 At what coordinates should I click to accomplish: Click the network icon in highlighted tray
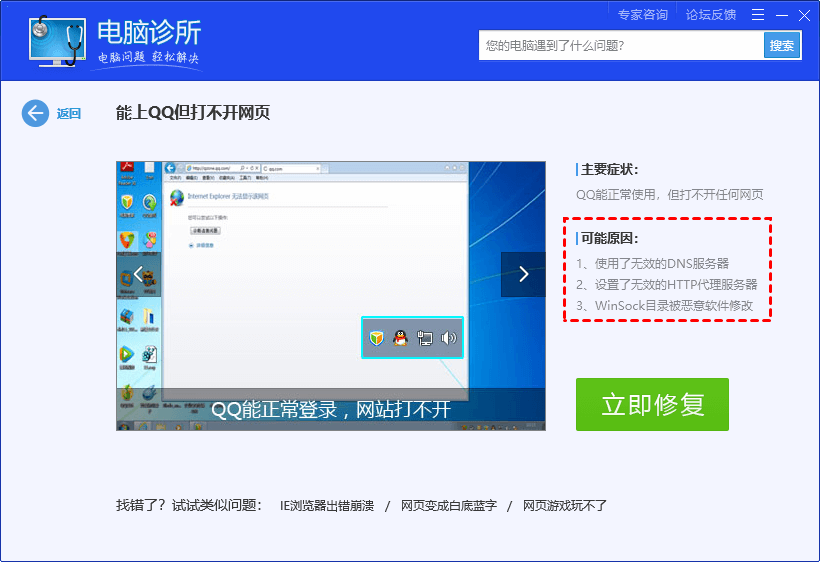pyautogui.click(x=424, y=338)
